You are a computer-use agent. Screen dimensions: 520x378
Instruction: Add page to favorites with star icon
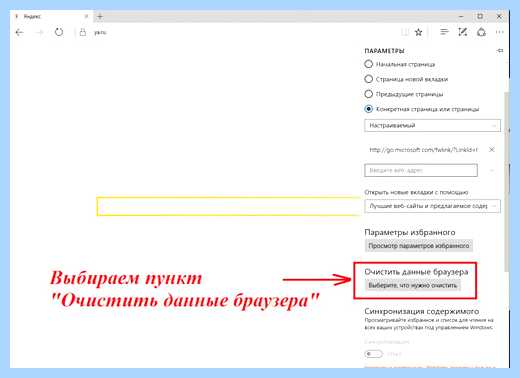pyautogui.click(x=419, y=32)
